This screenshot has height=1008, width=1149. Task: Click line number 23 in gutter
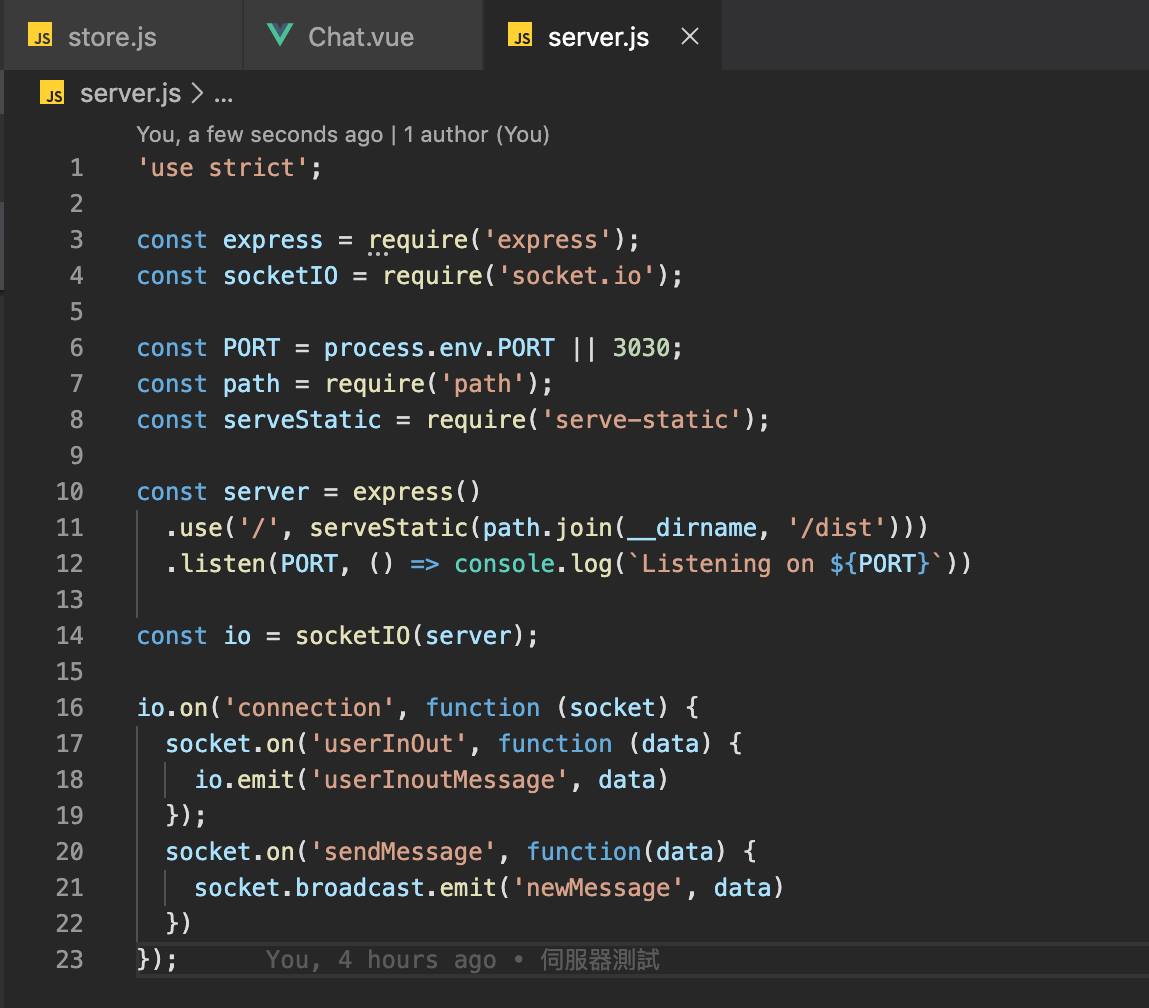click(x=70, y=960)
